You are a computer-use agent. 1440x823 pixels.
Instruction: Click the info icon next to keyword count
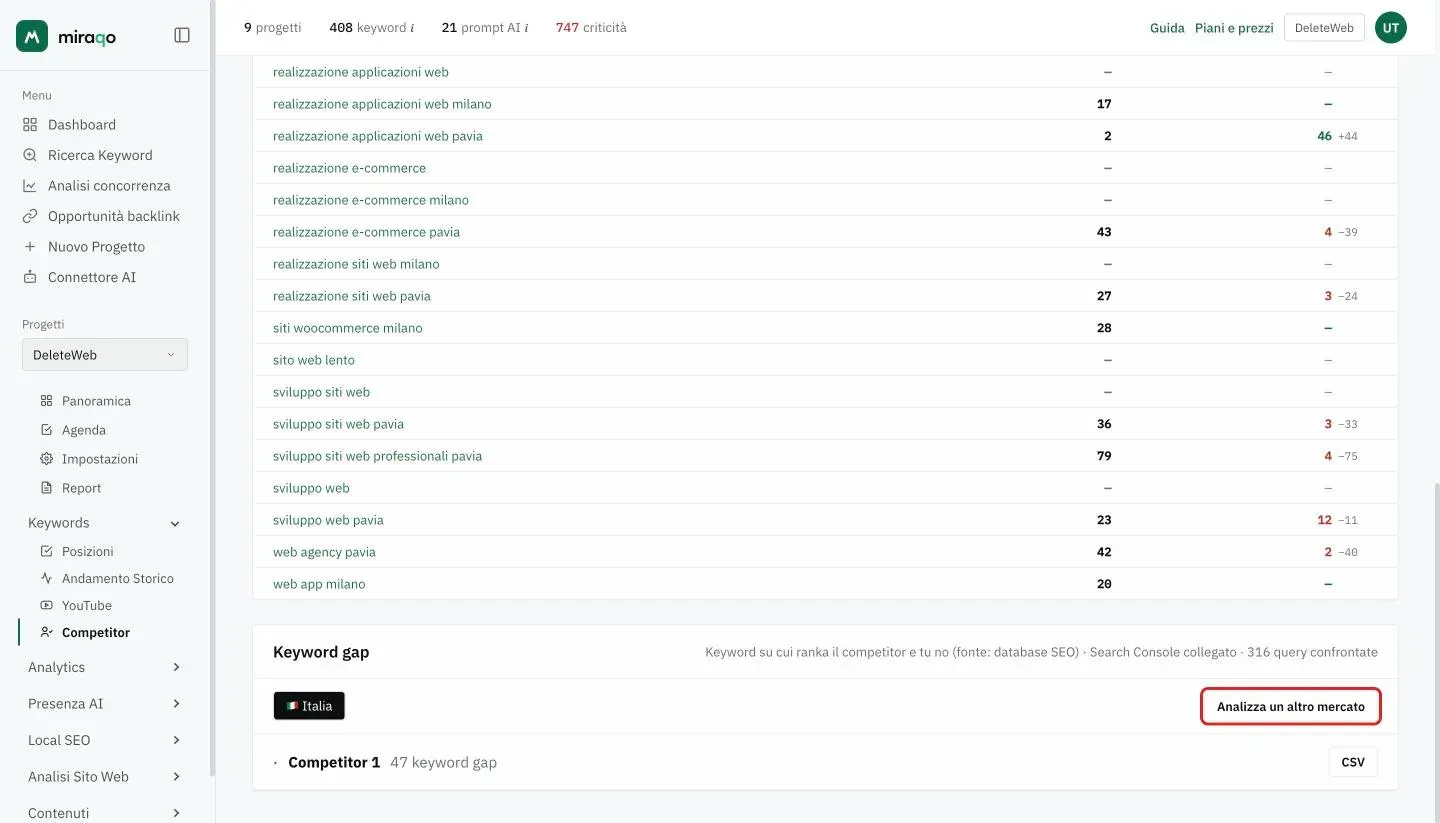(x=412, y=28)
